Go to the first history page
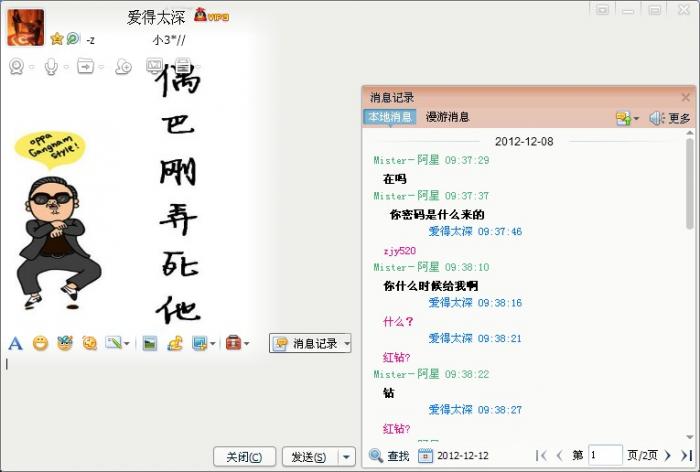 [x=542, y=455]
